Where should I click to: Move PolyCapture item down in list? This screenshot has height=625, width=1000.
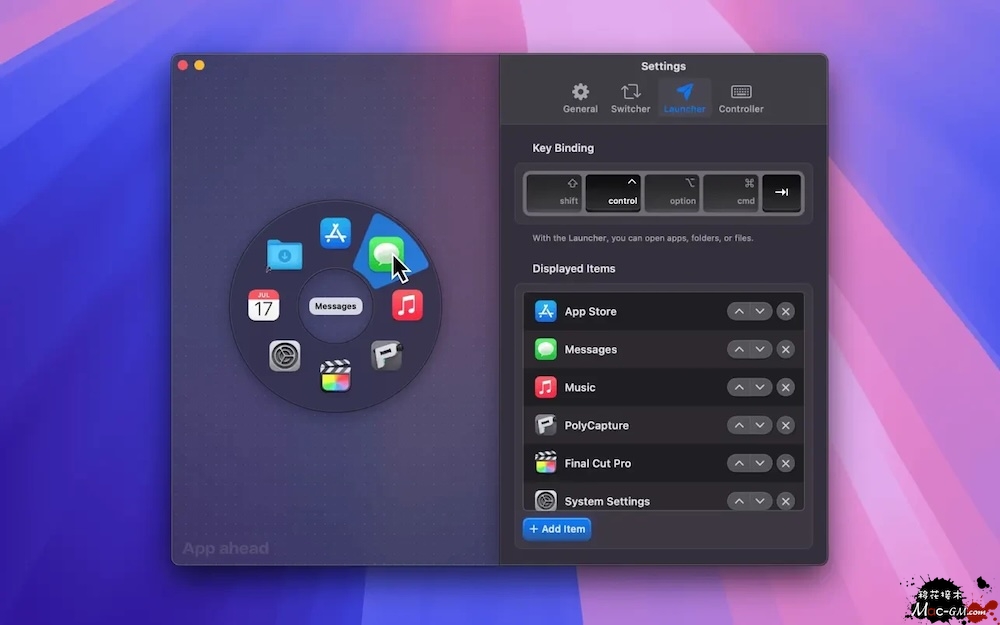[x=761, y=426]
